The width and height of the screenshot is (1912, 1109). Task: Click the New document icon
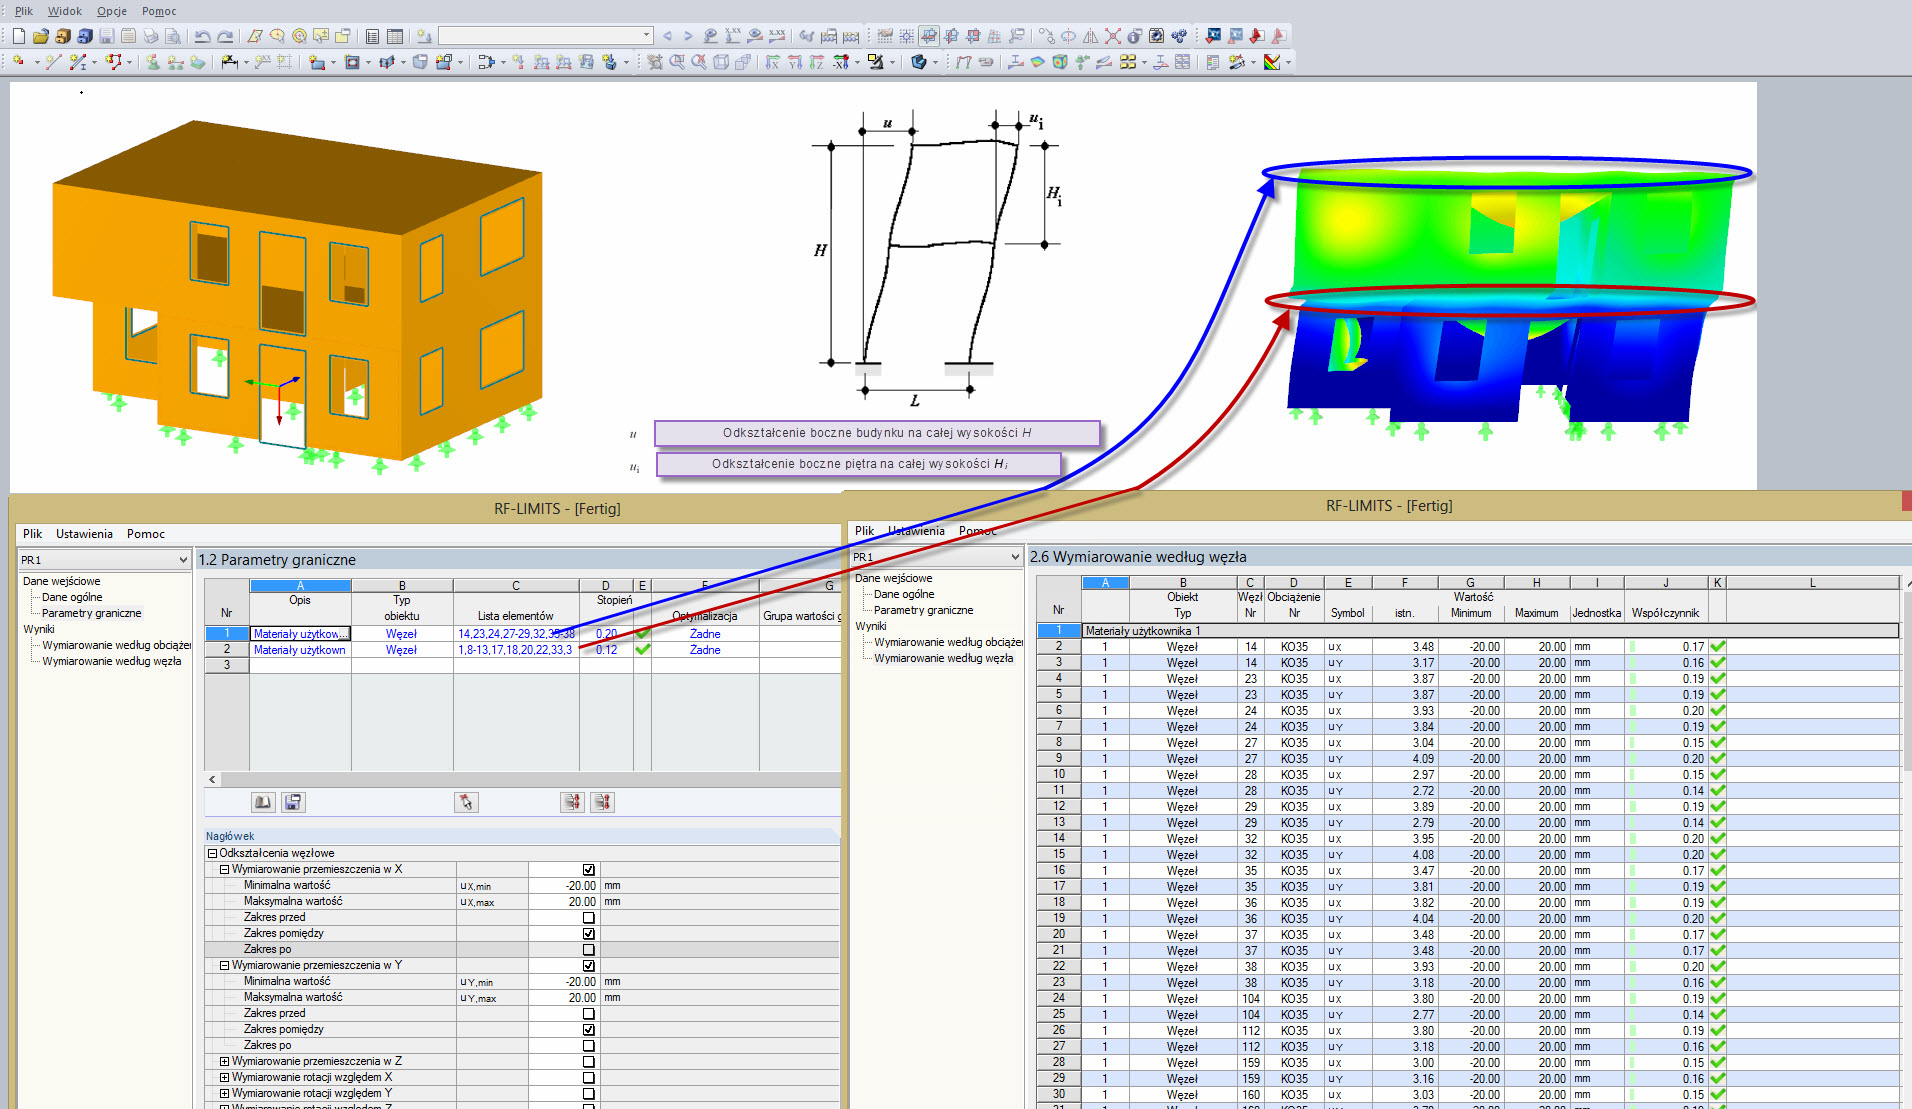tap(19, 36)
